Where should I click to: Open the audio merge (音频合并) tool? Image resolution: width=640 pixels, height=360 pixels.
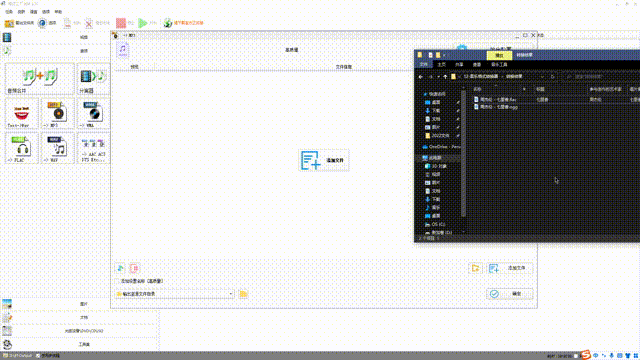pos(40,79)
